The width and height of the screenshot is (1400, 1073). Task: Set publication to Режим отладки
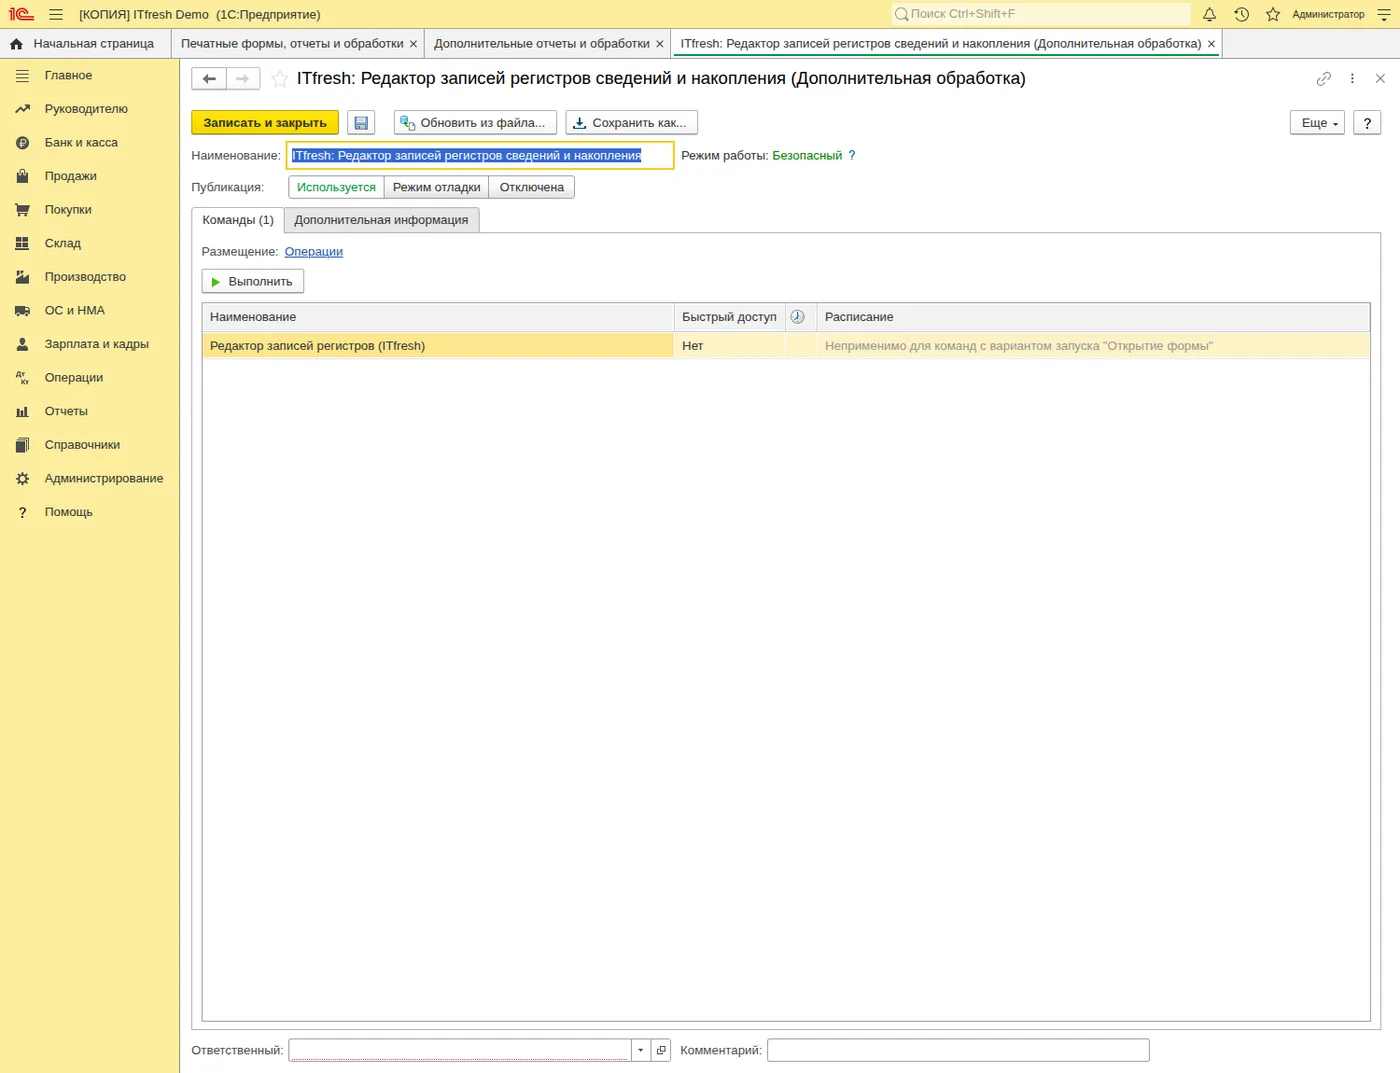click(436, 187)
